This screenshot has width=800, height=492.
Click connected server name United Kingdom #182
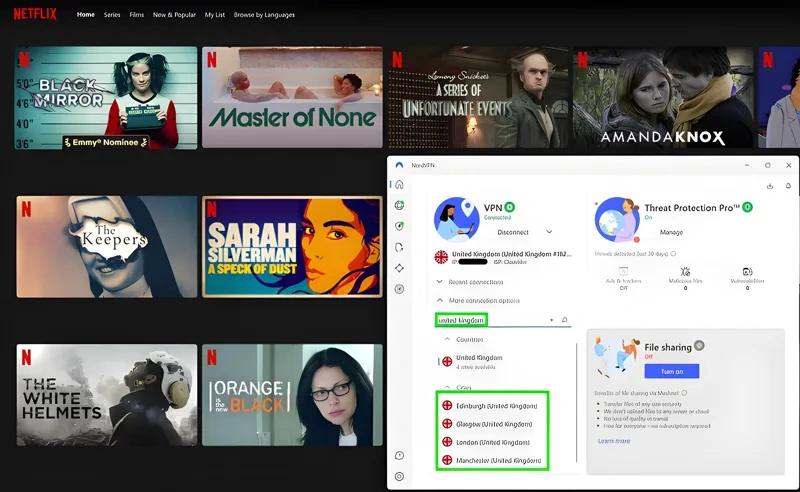point(511,254)
